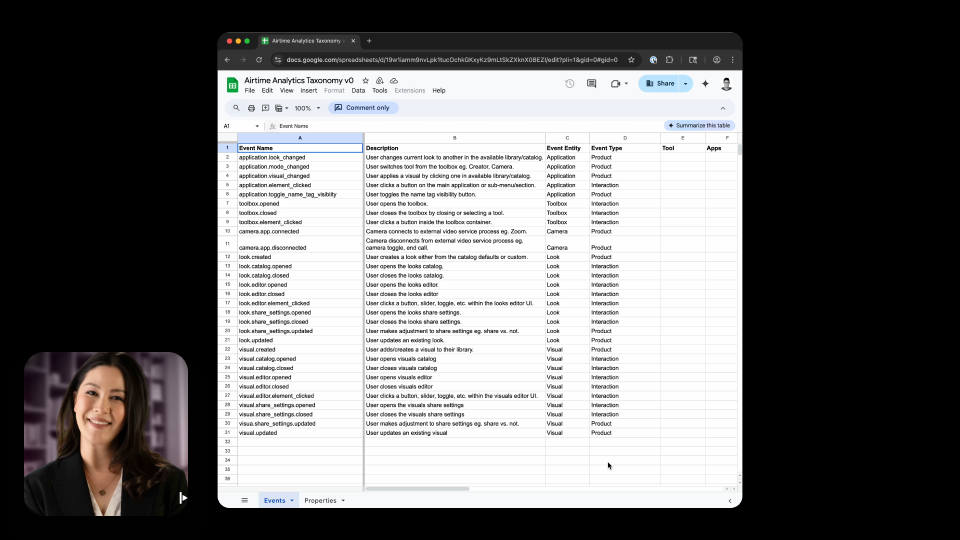Click the print icon in toolbar

pos(251,108)
